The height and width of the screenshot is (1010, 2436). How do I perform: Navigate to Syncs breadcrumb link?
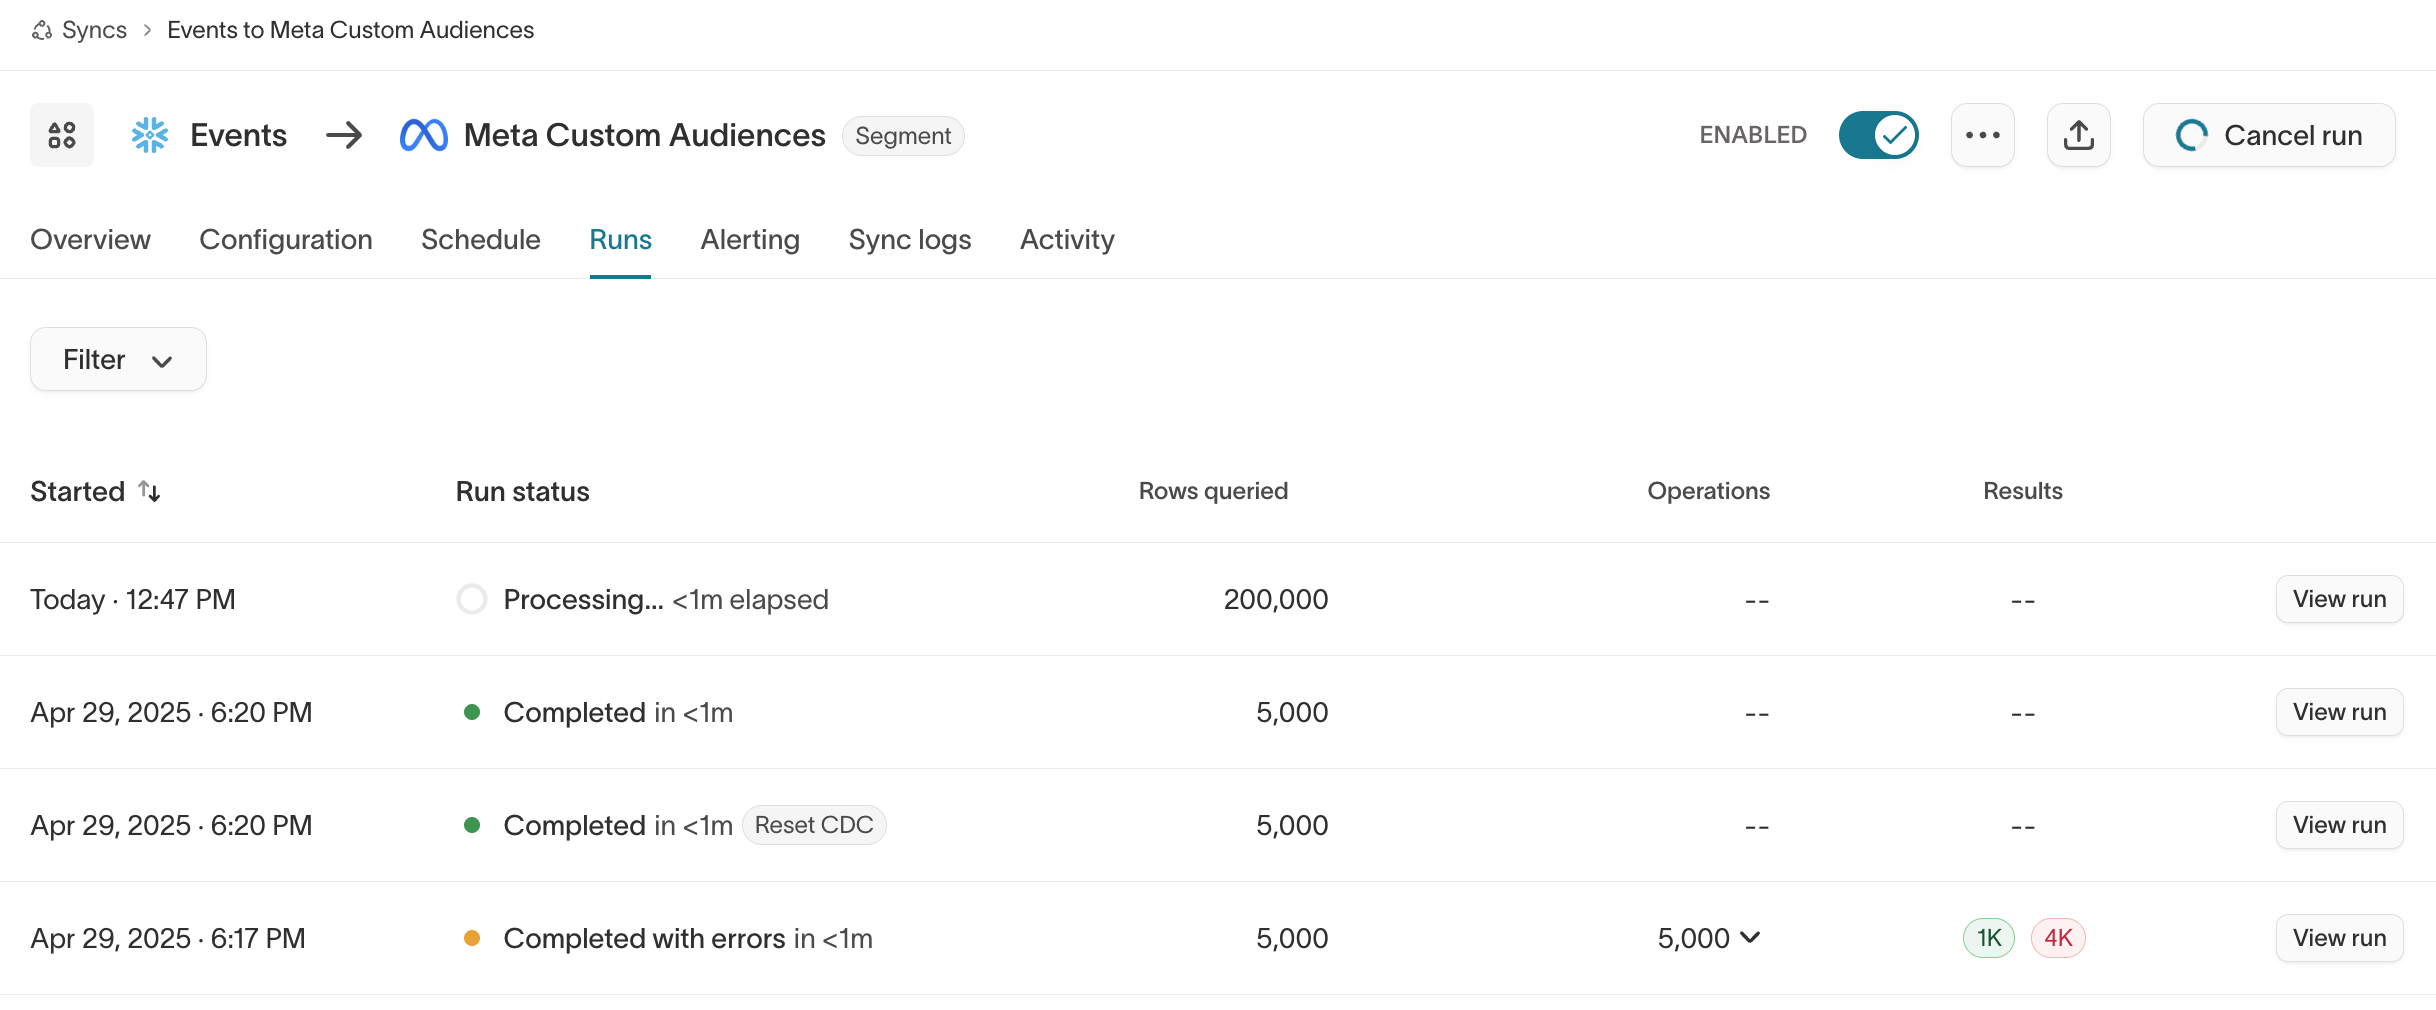(x=94, y=30)
